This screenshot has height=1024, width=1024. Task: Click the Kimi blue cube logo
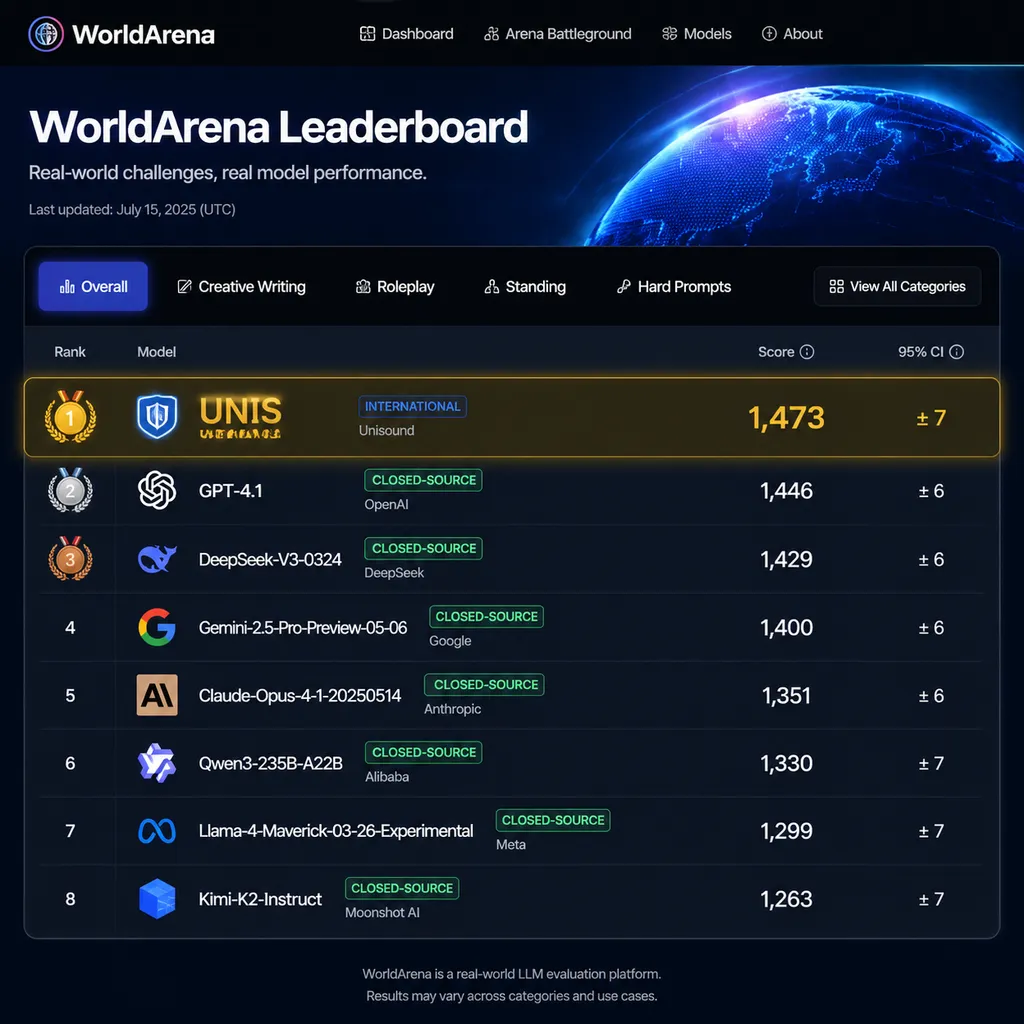157,899
